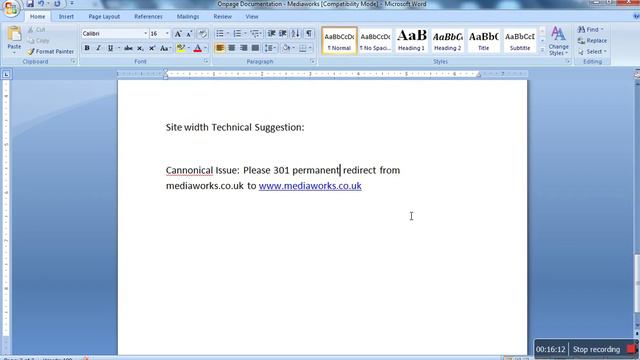Open Replace dialog

[592, 41]
